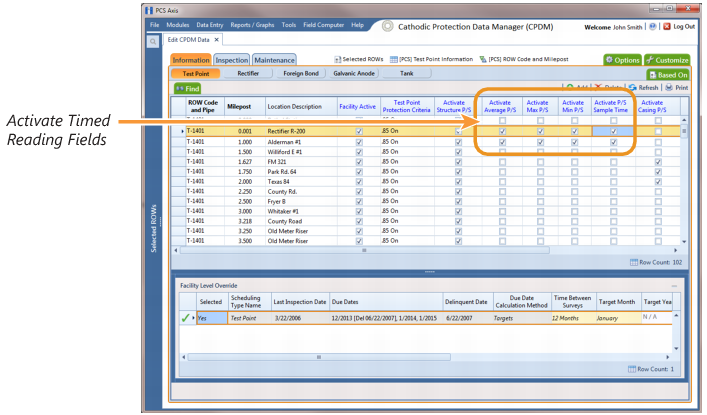
Task: Select the Galvanic Anode facility button
Action: pos(354,74)
